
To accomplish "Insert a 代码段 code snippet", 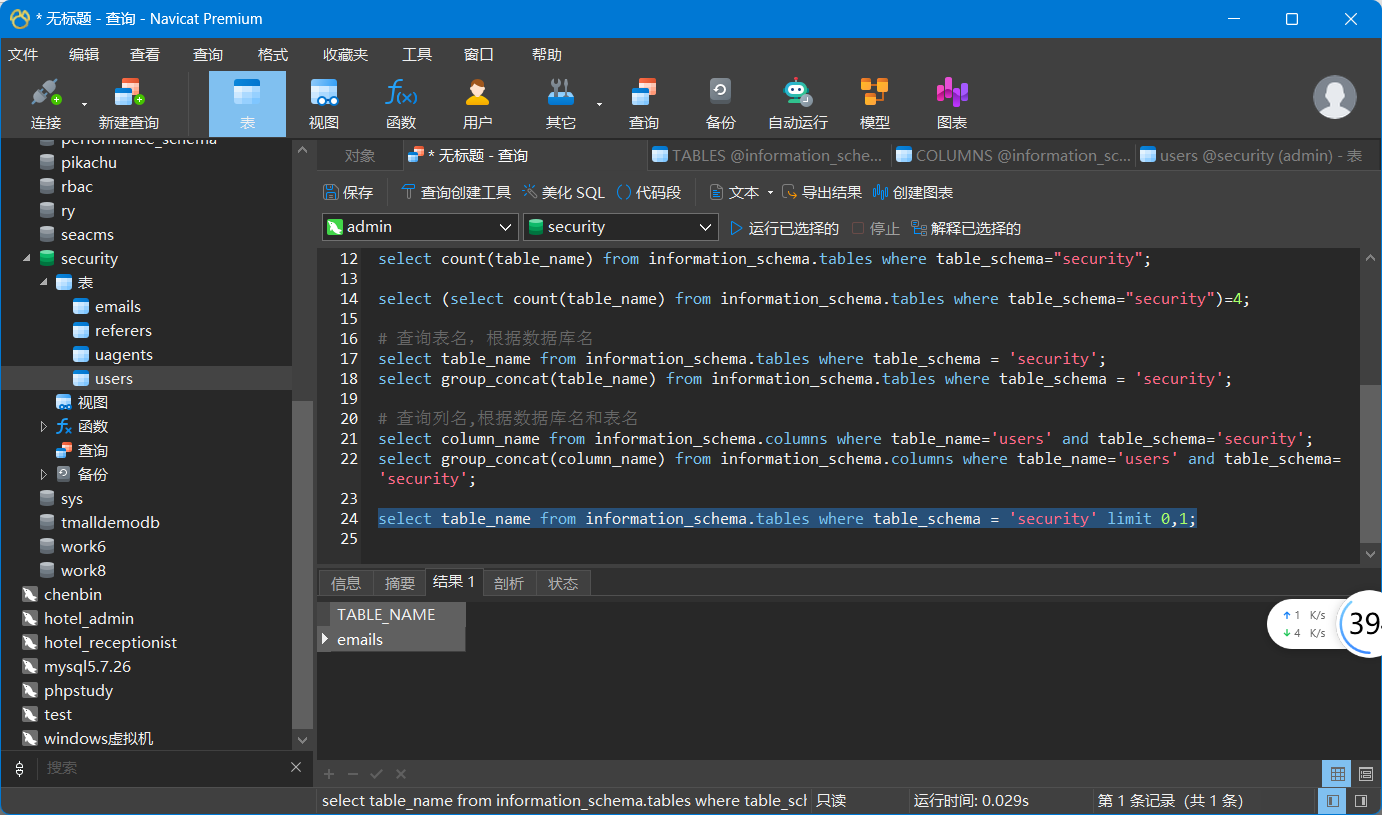I will pos(649,192).
